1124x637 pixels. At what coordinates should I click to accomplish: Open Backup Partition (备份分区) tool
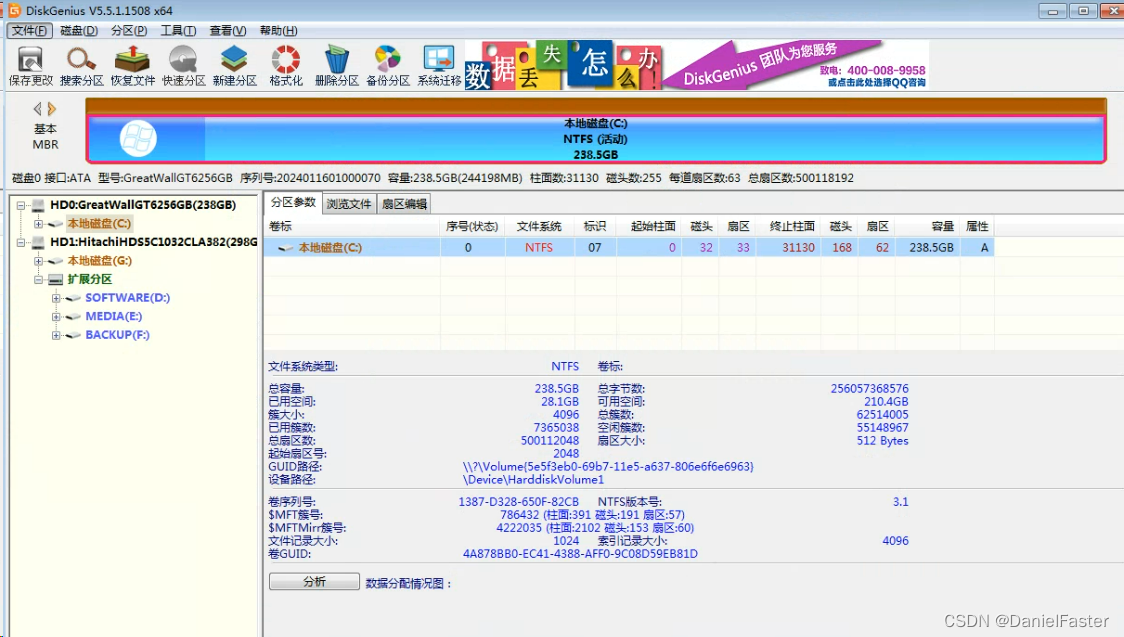(388, 66)
